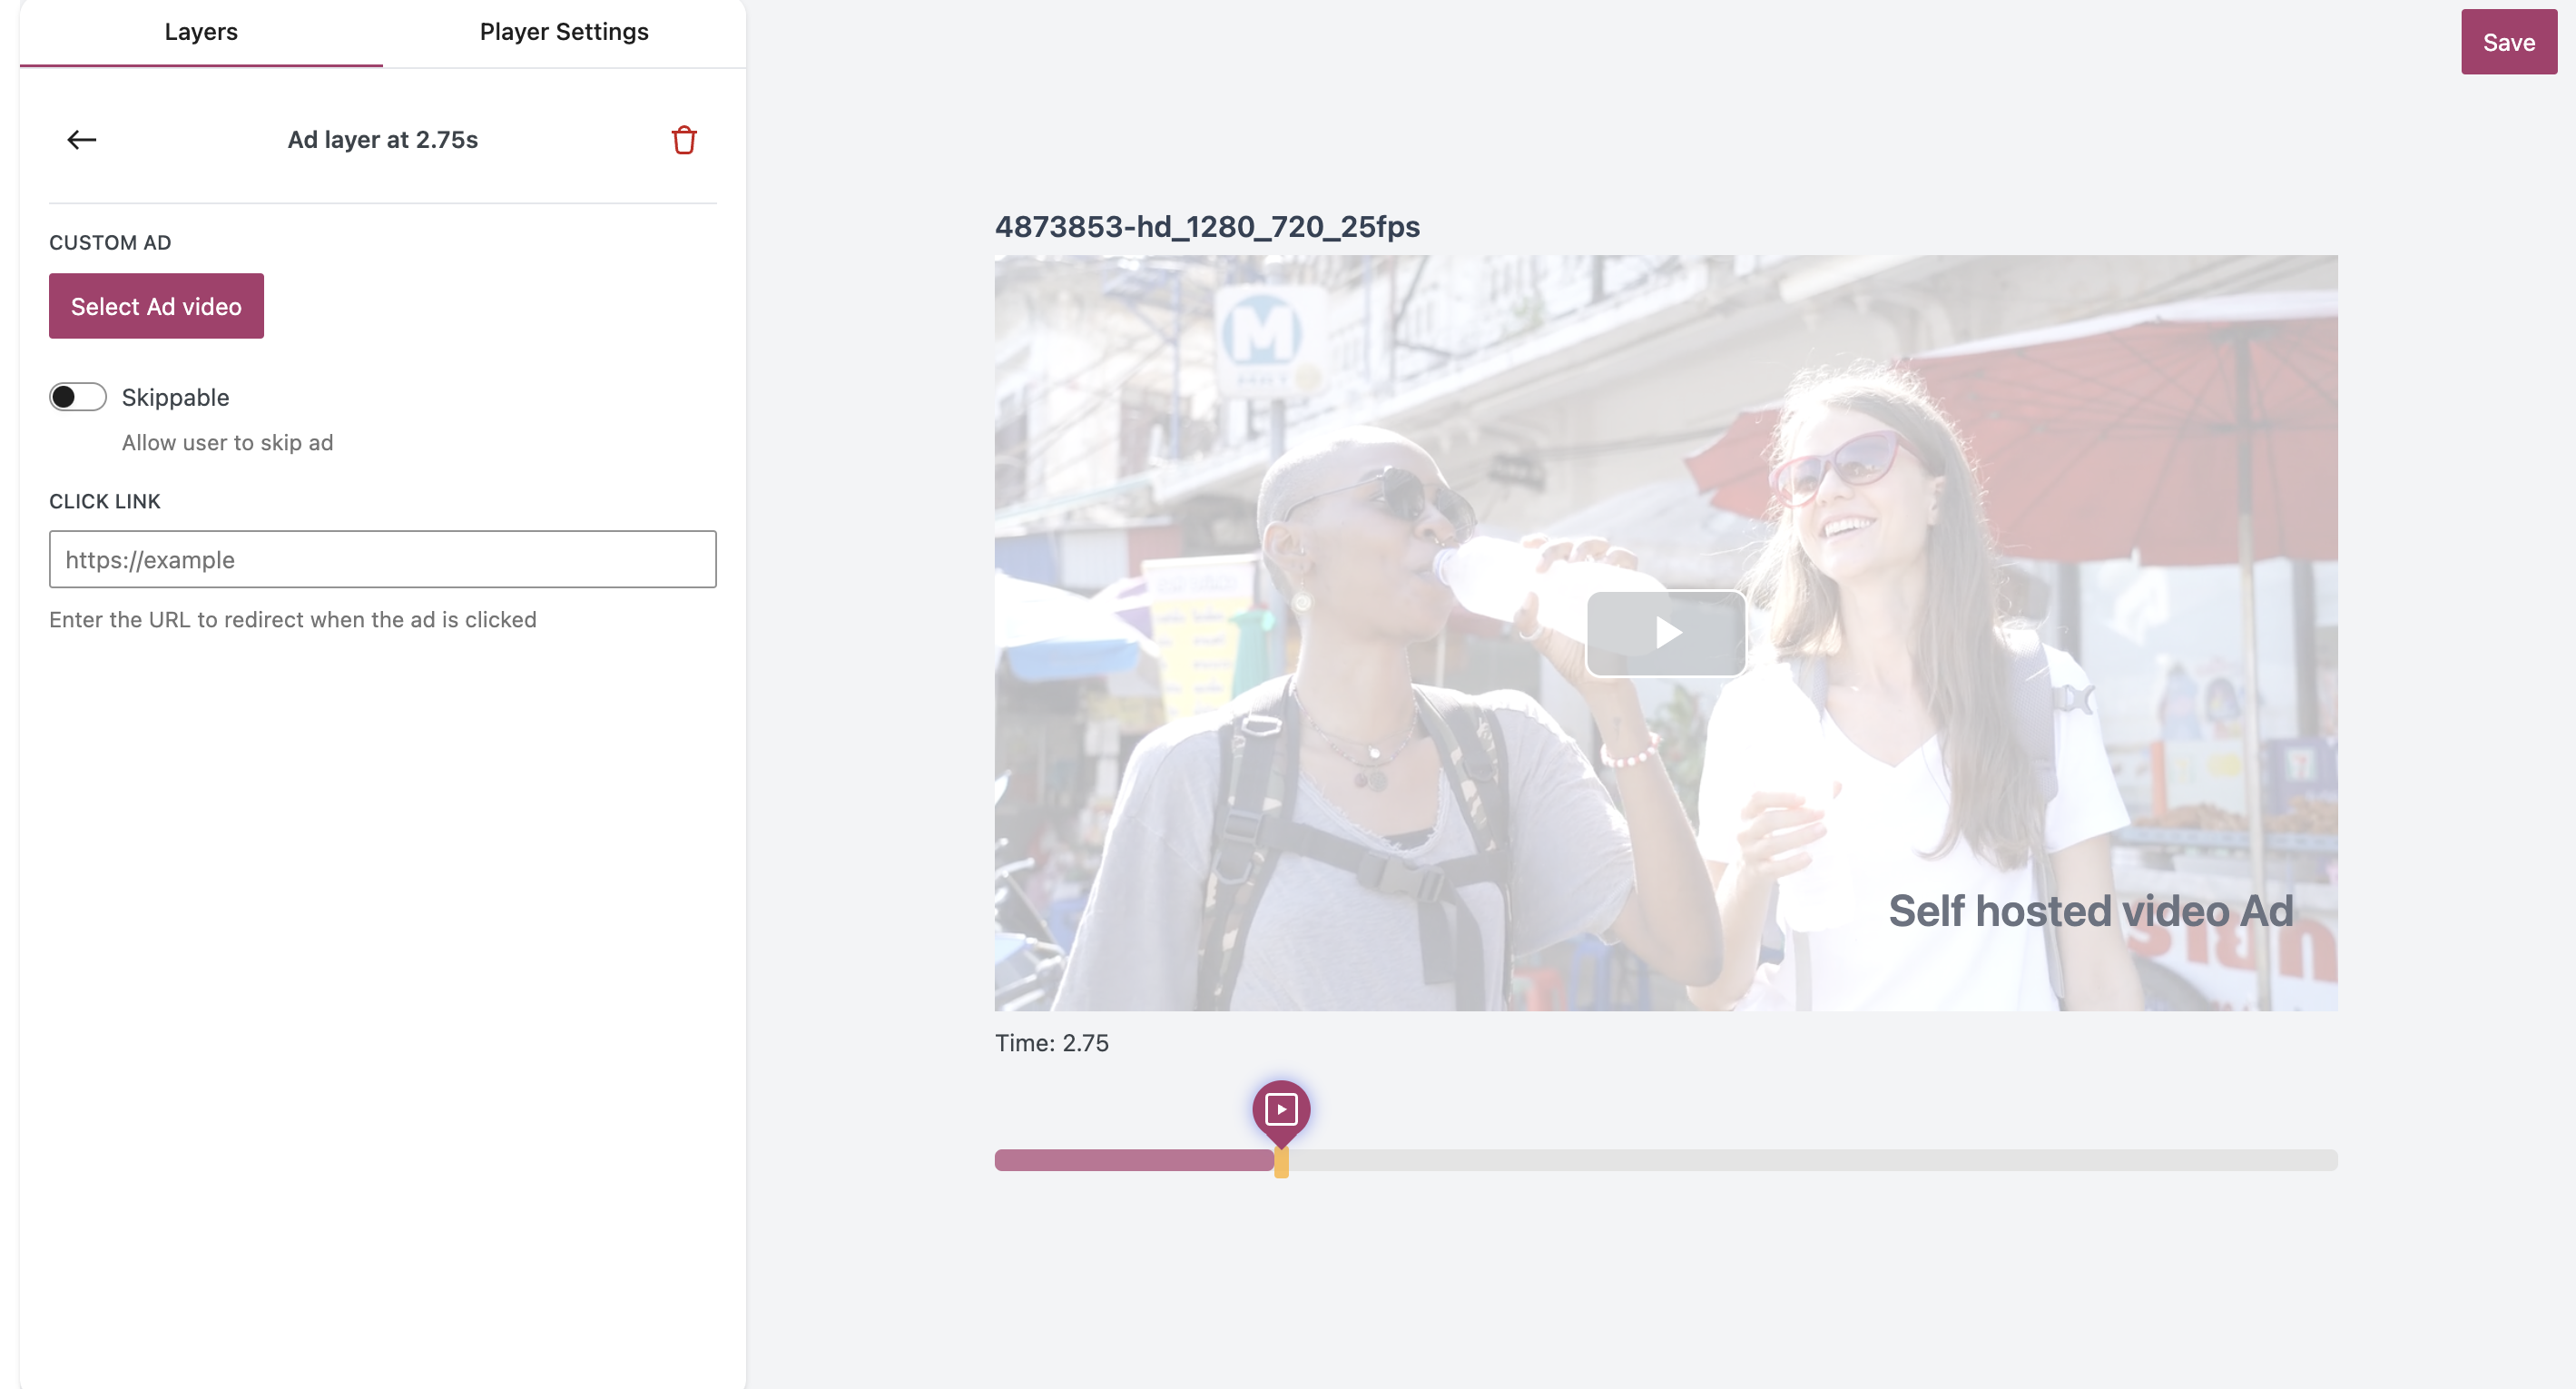Click the back arrow beside Ad layer title
The width and height of the screenshot is (2576, 1389).
click(x=81, y=140)
